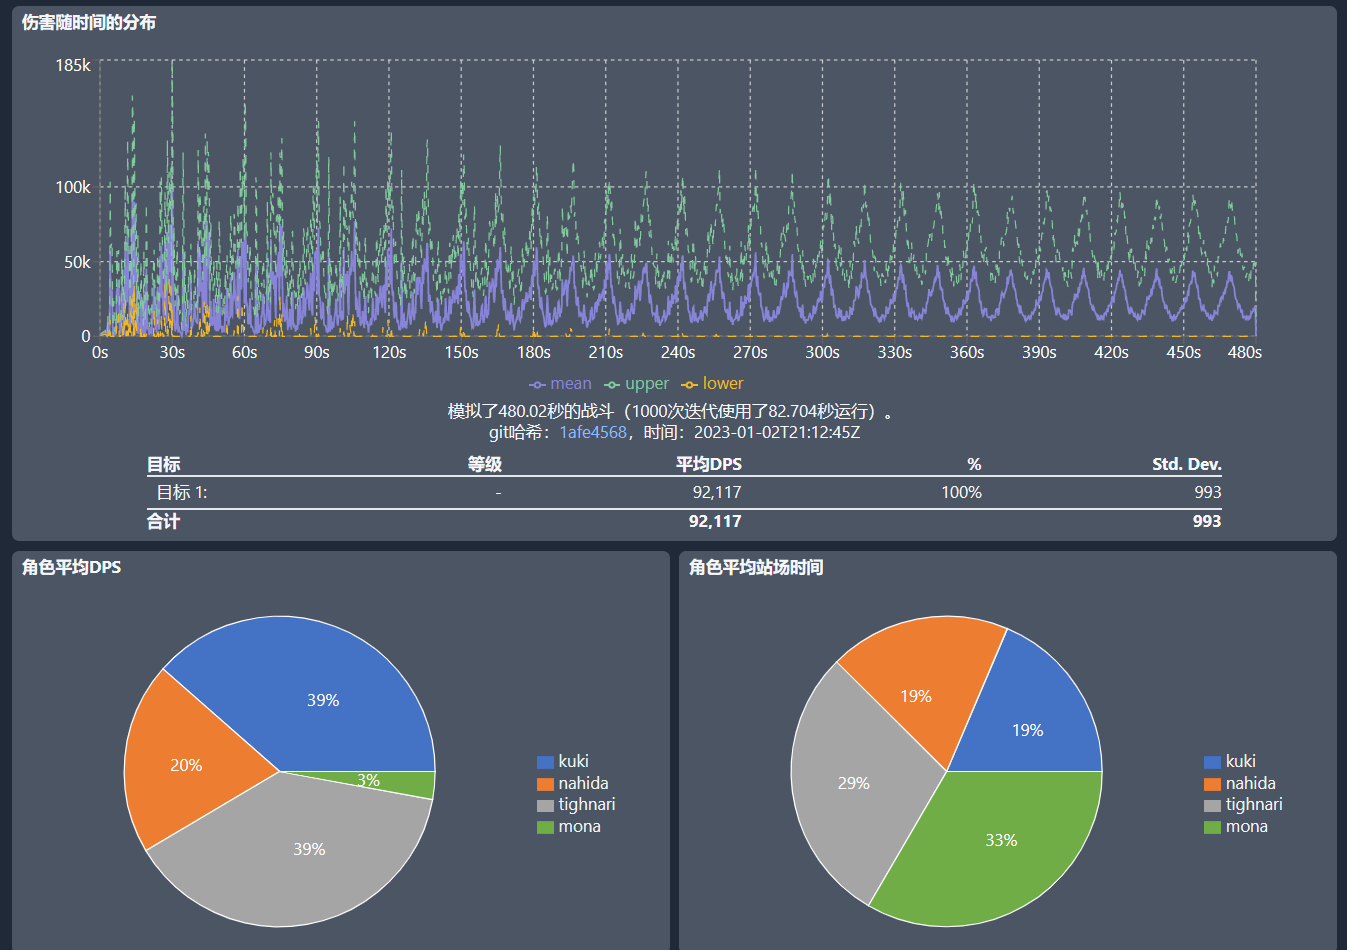The width and height of the screenshot is (1347, 950).
Task: Click the orange nahida swatch in DPS legend
Action: point(545,784)
